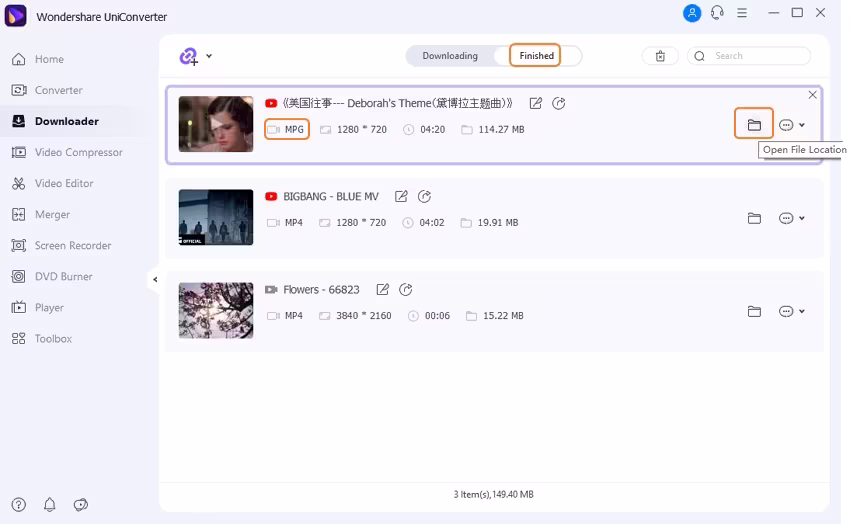Rename the Deborah's Theme item with edit icon

pos(536,103)
